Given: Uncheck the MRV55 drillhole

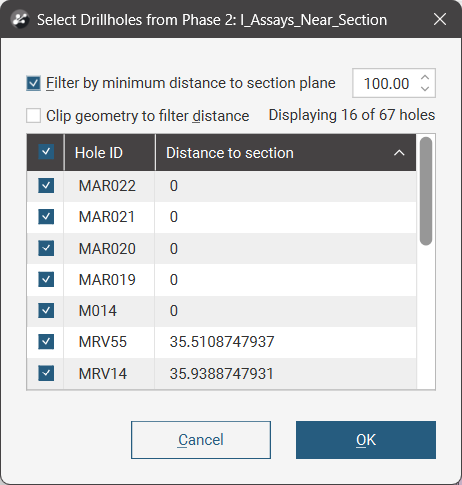Looking at the screenshot, I should point(46,342).
